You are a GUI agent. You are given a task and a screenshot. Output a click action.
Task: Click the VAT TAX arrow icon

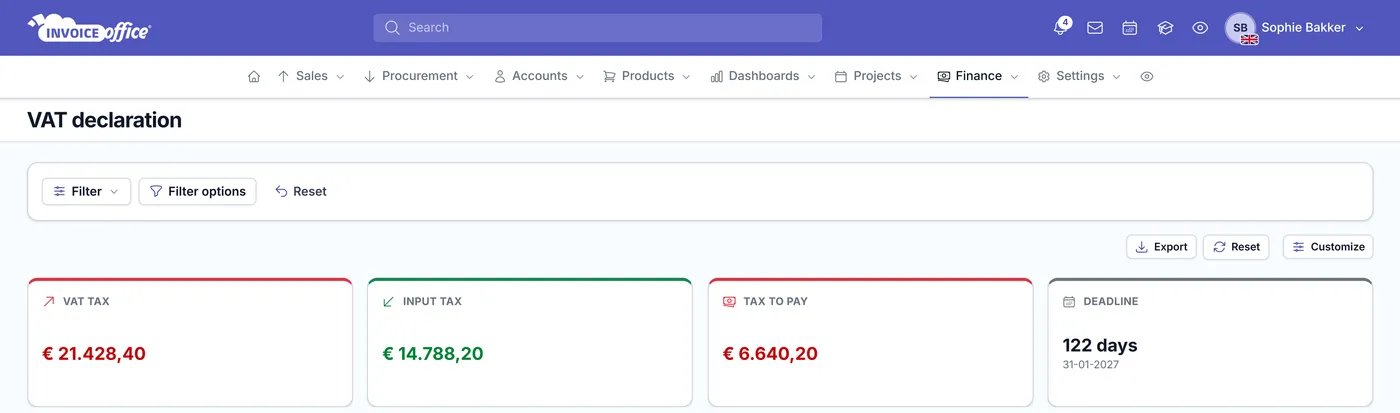pyautogui.click(x=49, y=301)
